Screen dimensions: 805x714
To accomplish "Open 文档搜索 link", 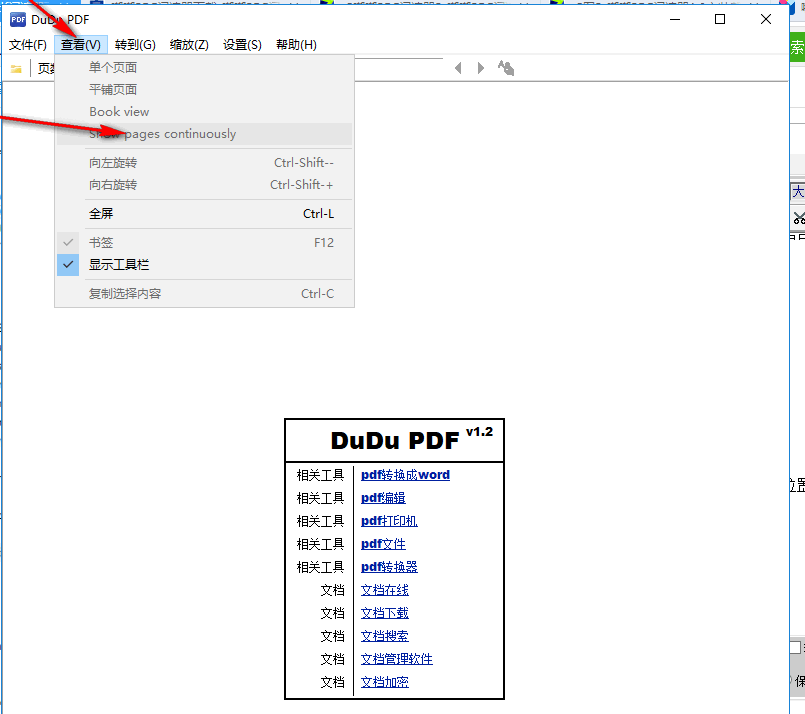I will point(385,636).
